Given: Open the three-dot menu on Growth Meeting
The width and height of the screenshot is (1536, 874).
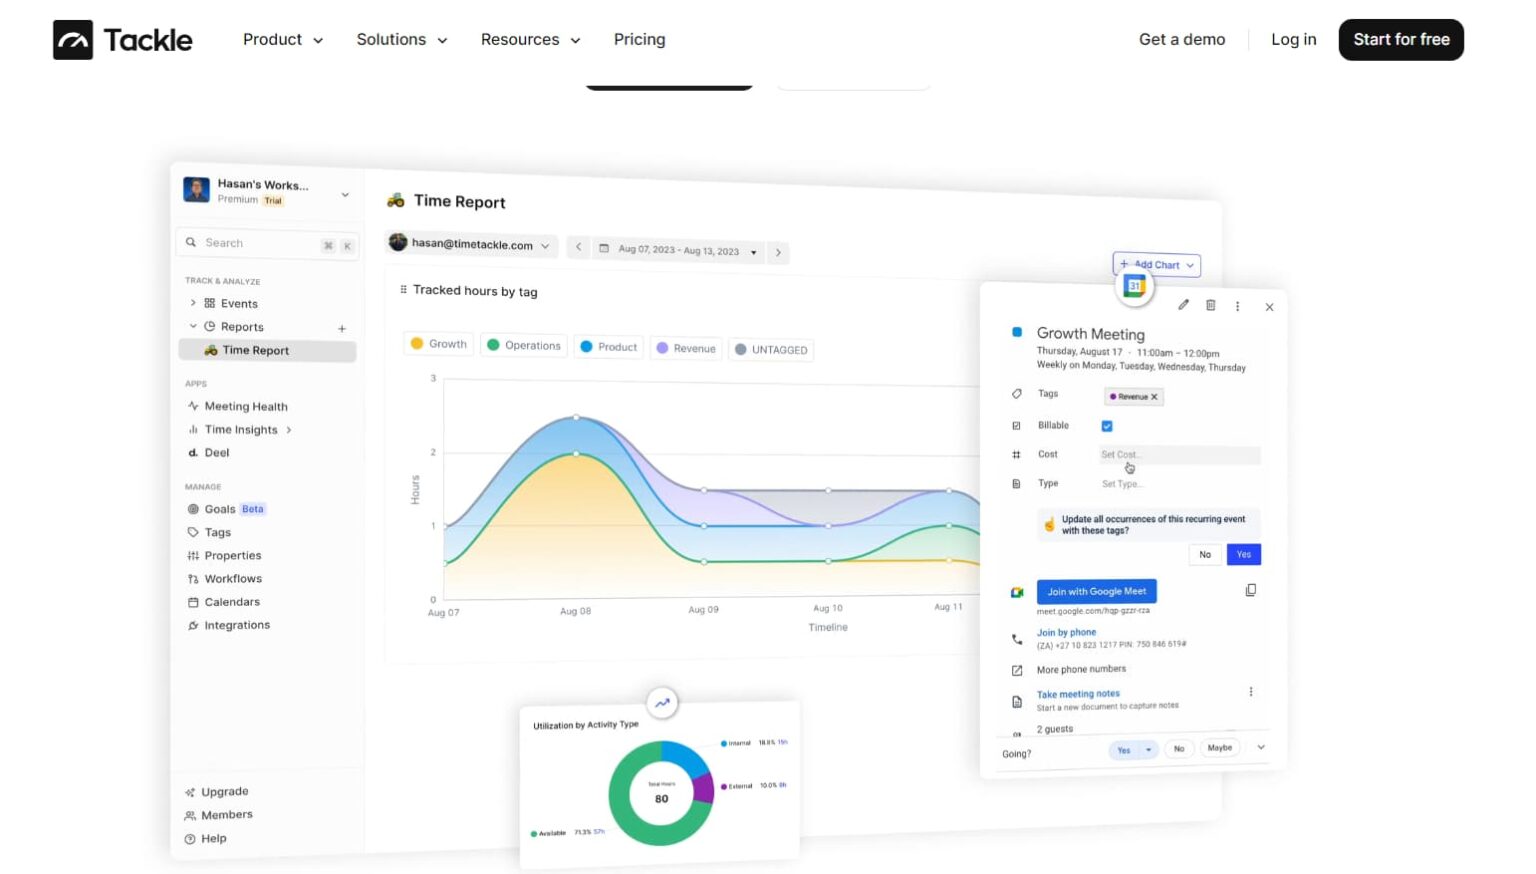Looking at the screenshot, I should (x=1237, y=306).
